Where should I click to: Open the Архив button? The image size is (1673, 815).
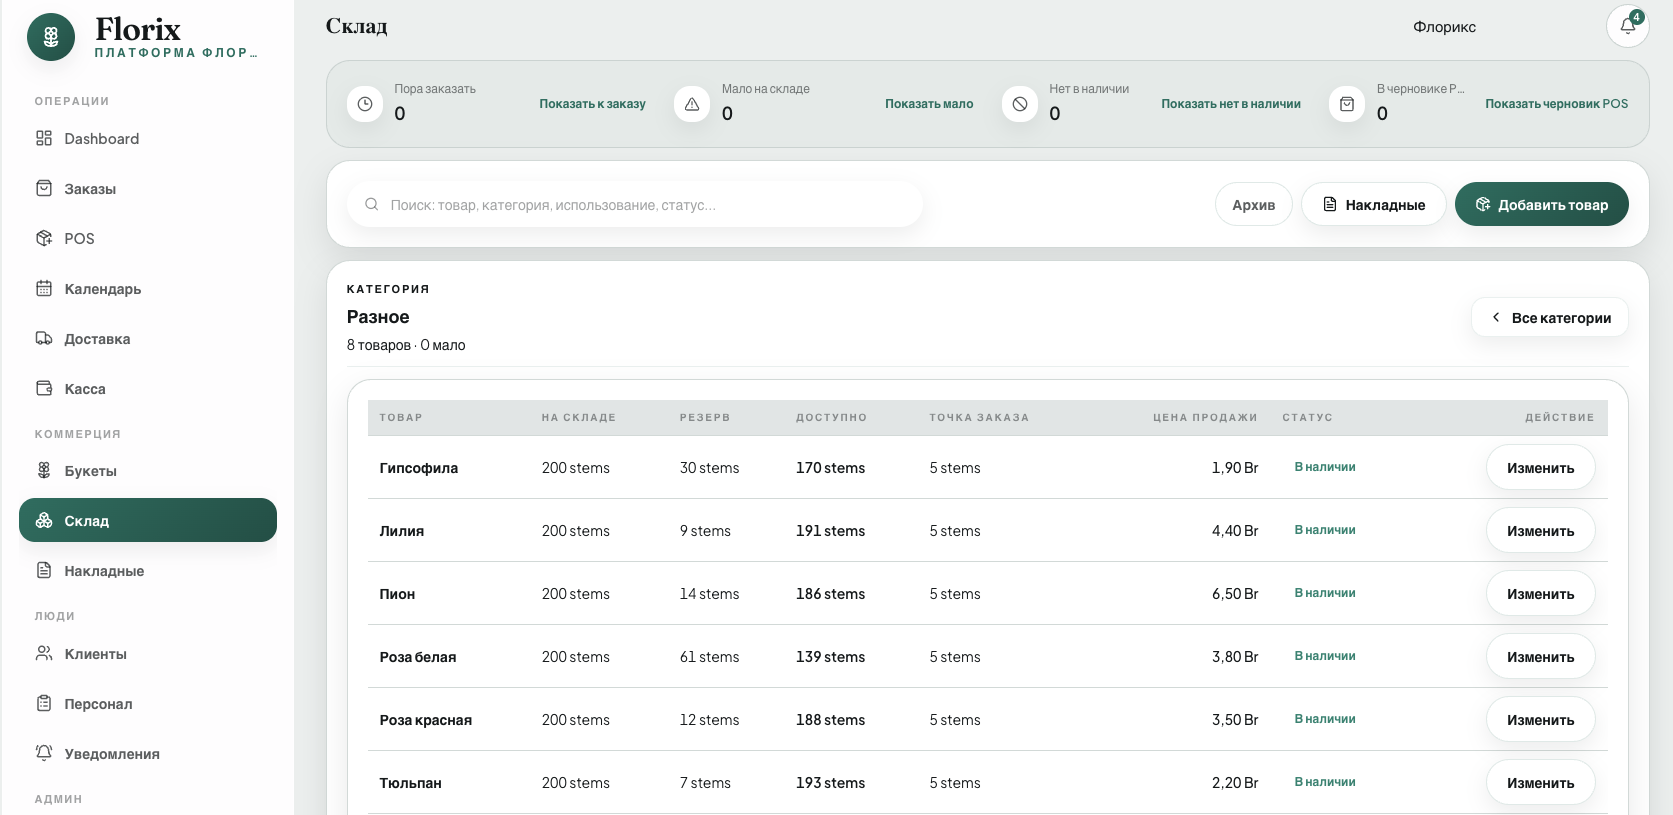coord(1254,204)
